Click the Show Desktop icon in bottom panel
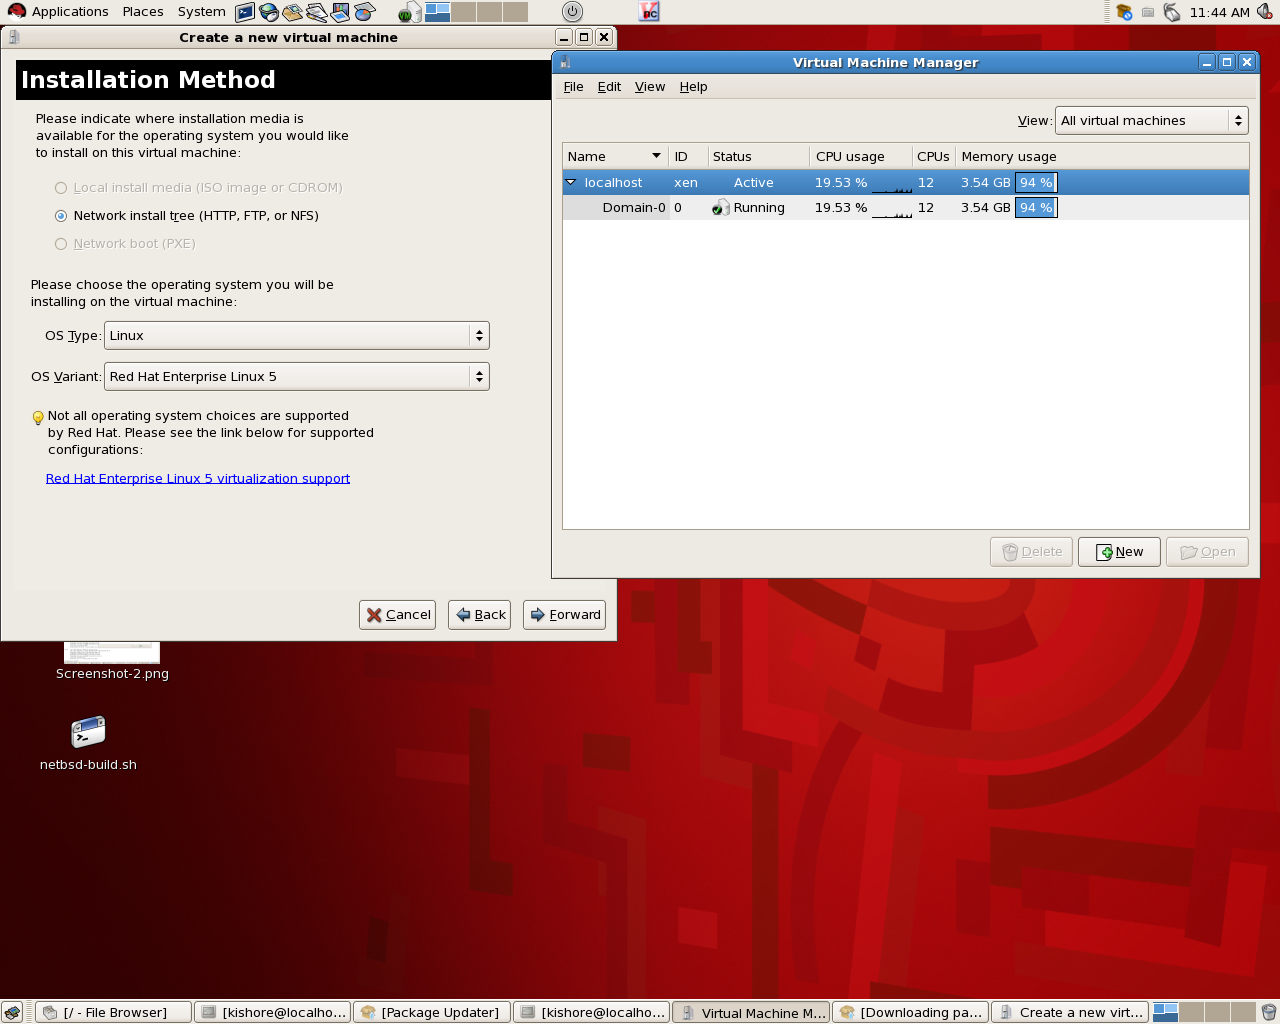Viewport: 1280px width, 1024px height. 12,1012
